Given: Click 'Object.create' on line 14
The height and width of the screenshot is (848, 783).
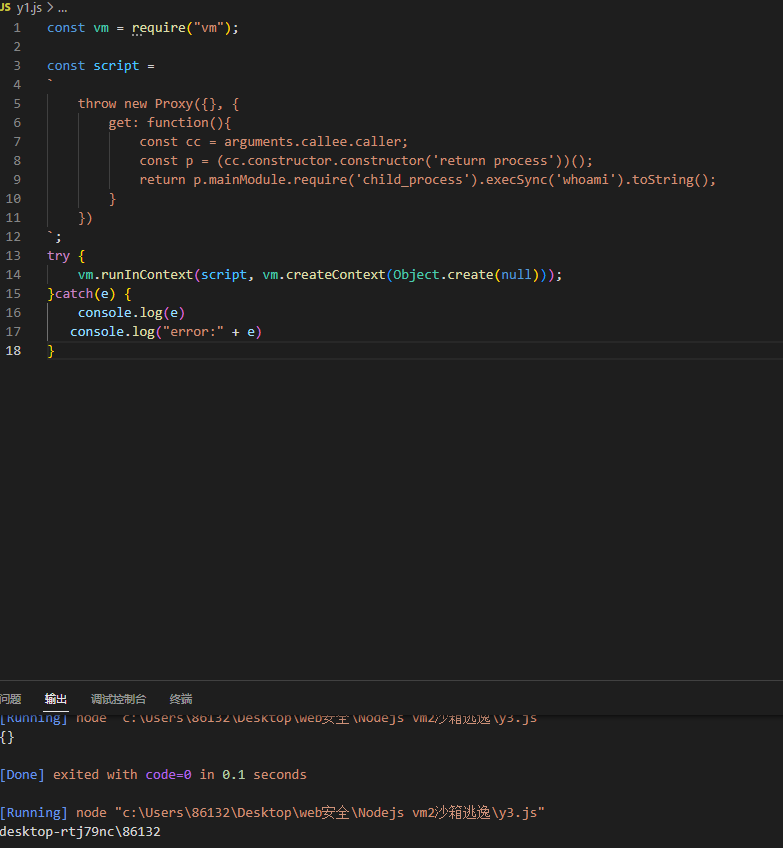Looking at the screenshot, I should (443, 275).
